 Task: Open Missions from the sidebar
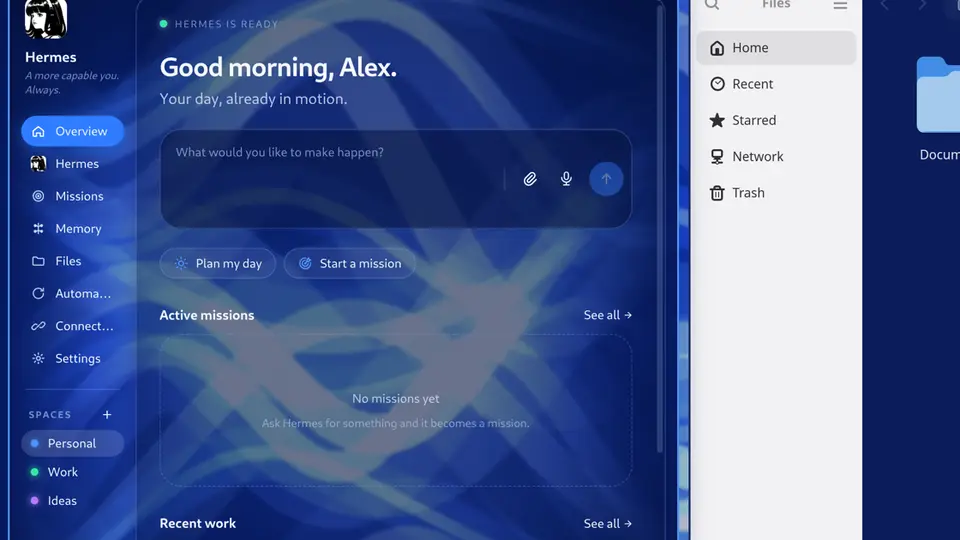(x=72, y=196)
